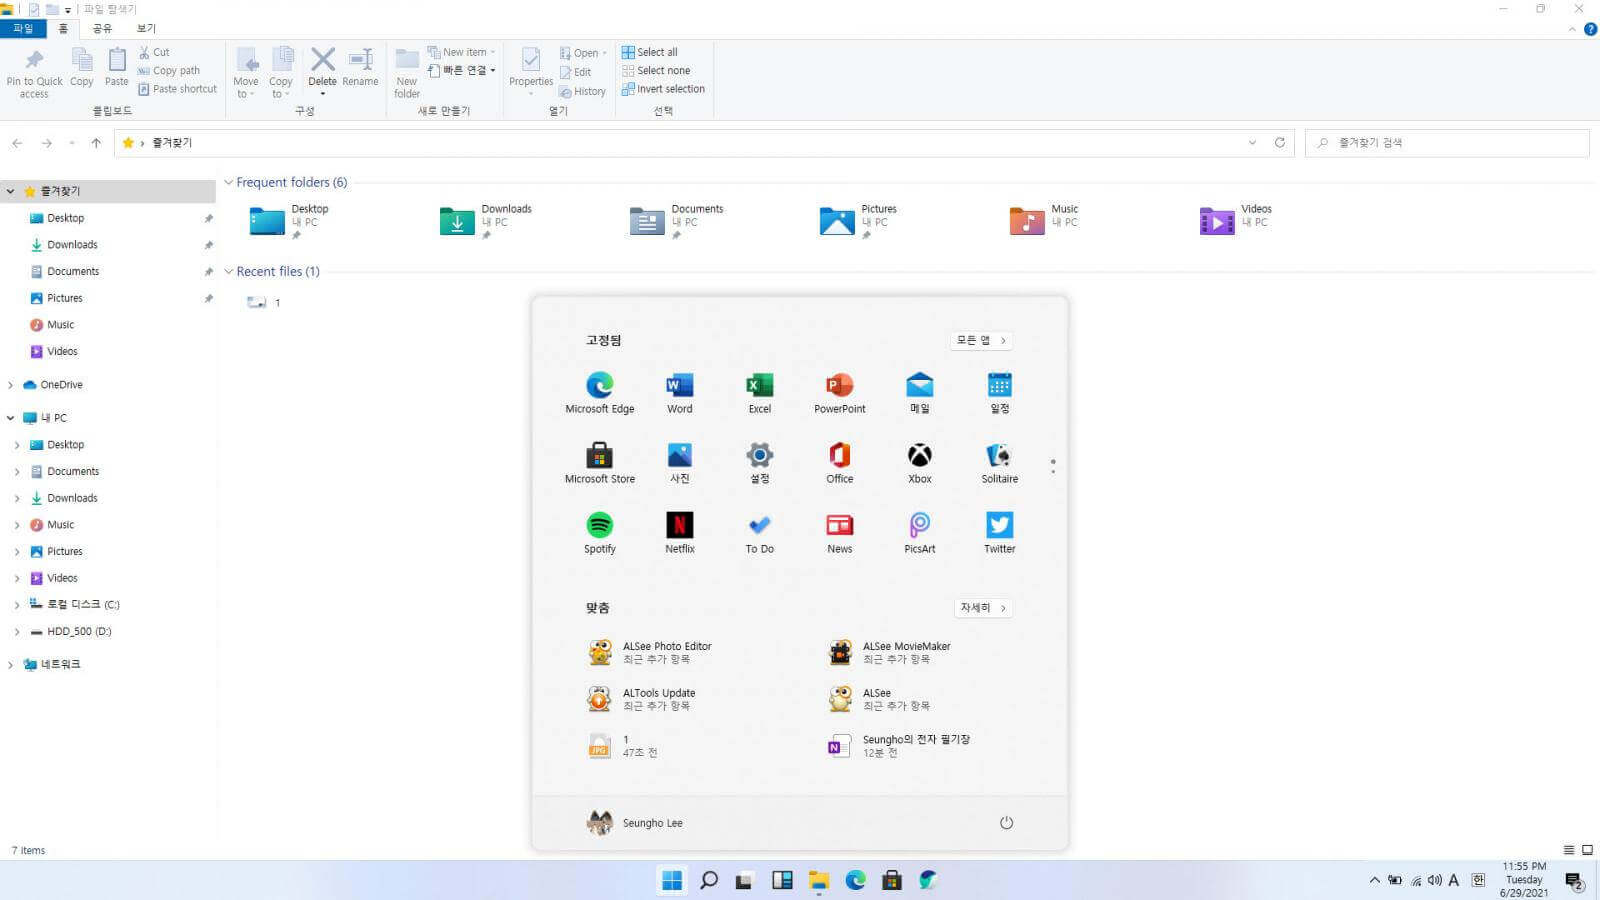Switch to the 홈 ribbon tab

pyautogui.click(x=63, y=28)
